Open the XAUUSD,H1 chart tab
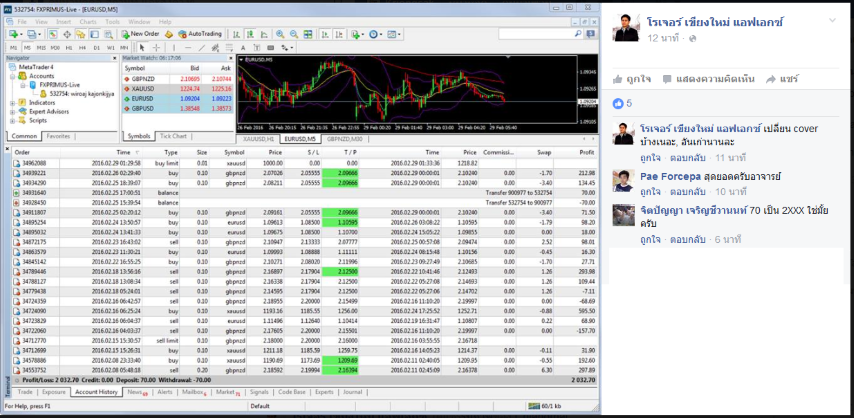 pyautogui.click(x=258, y=139)
